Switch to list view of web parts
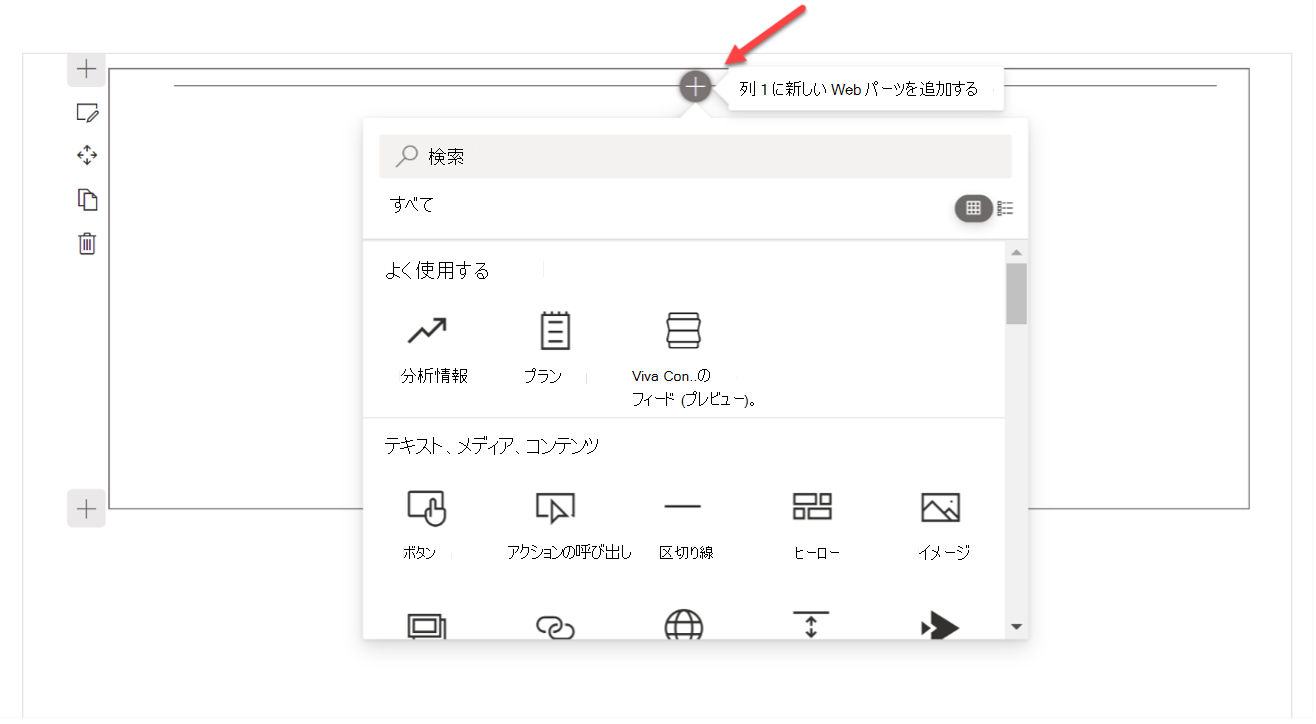This screenshot has width=1316, height=724. click(x=1005, y=208)
